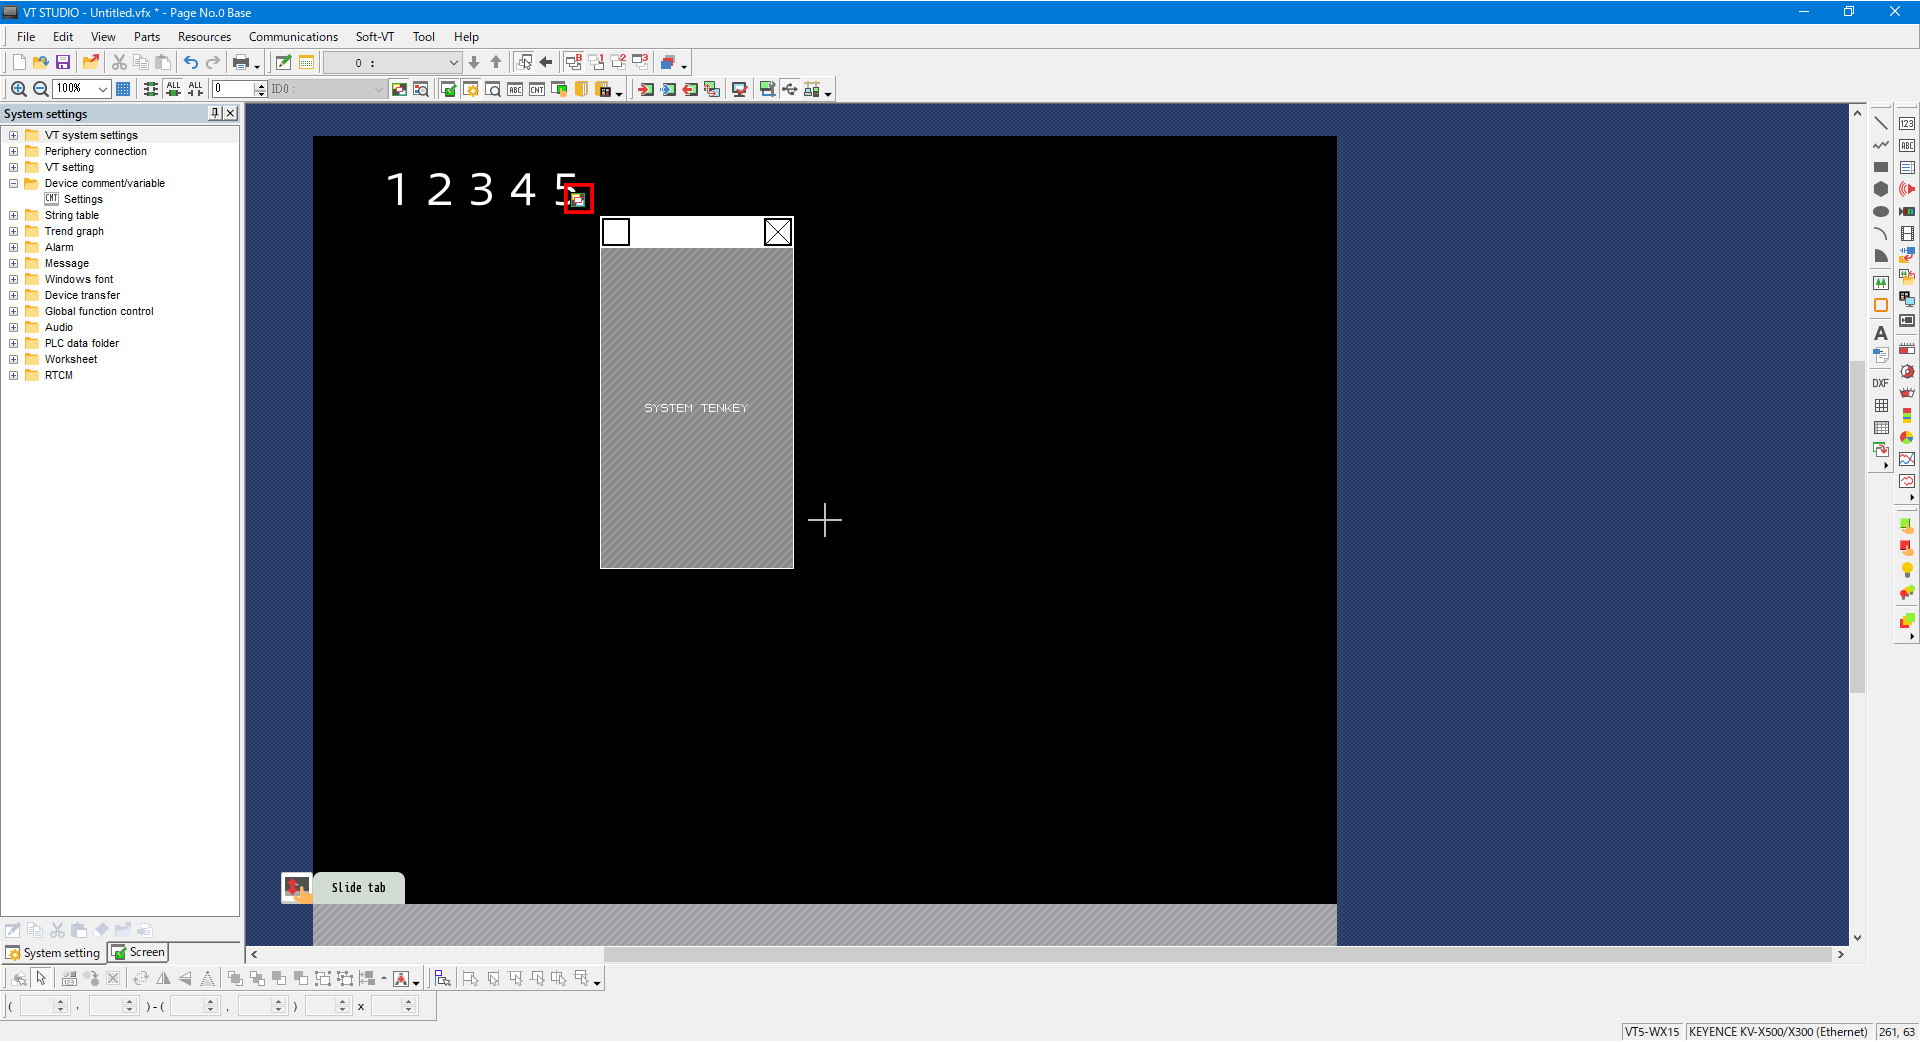Screen dimensions: 1920x1042
Task: Switch to the Screen tab
Action: tap(139, 953)
